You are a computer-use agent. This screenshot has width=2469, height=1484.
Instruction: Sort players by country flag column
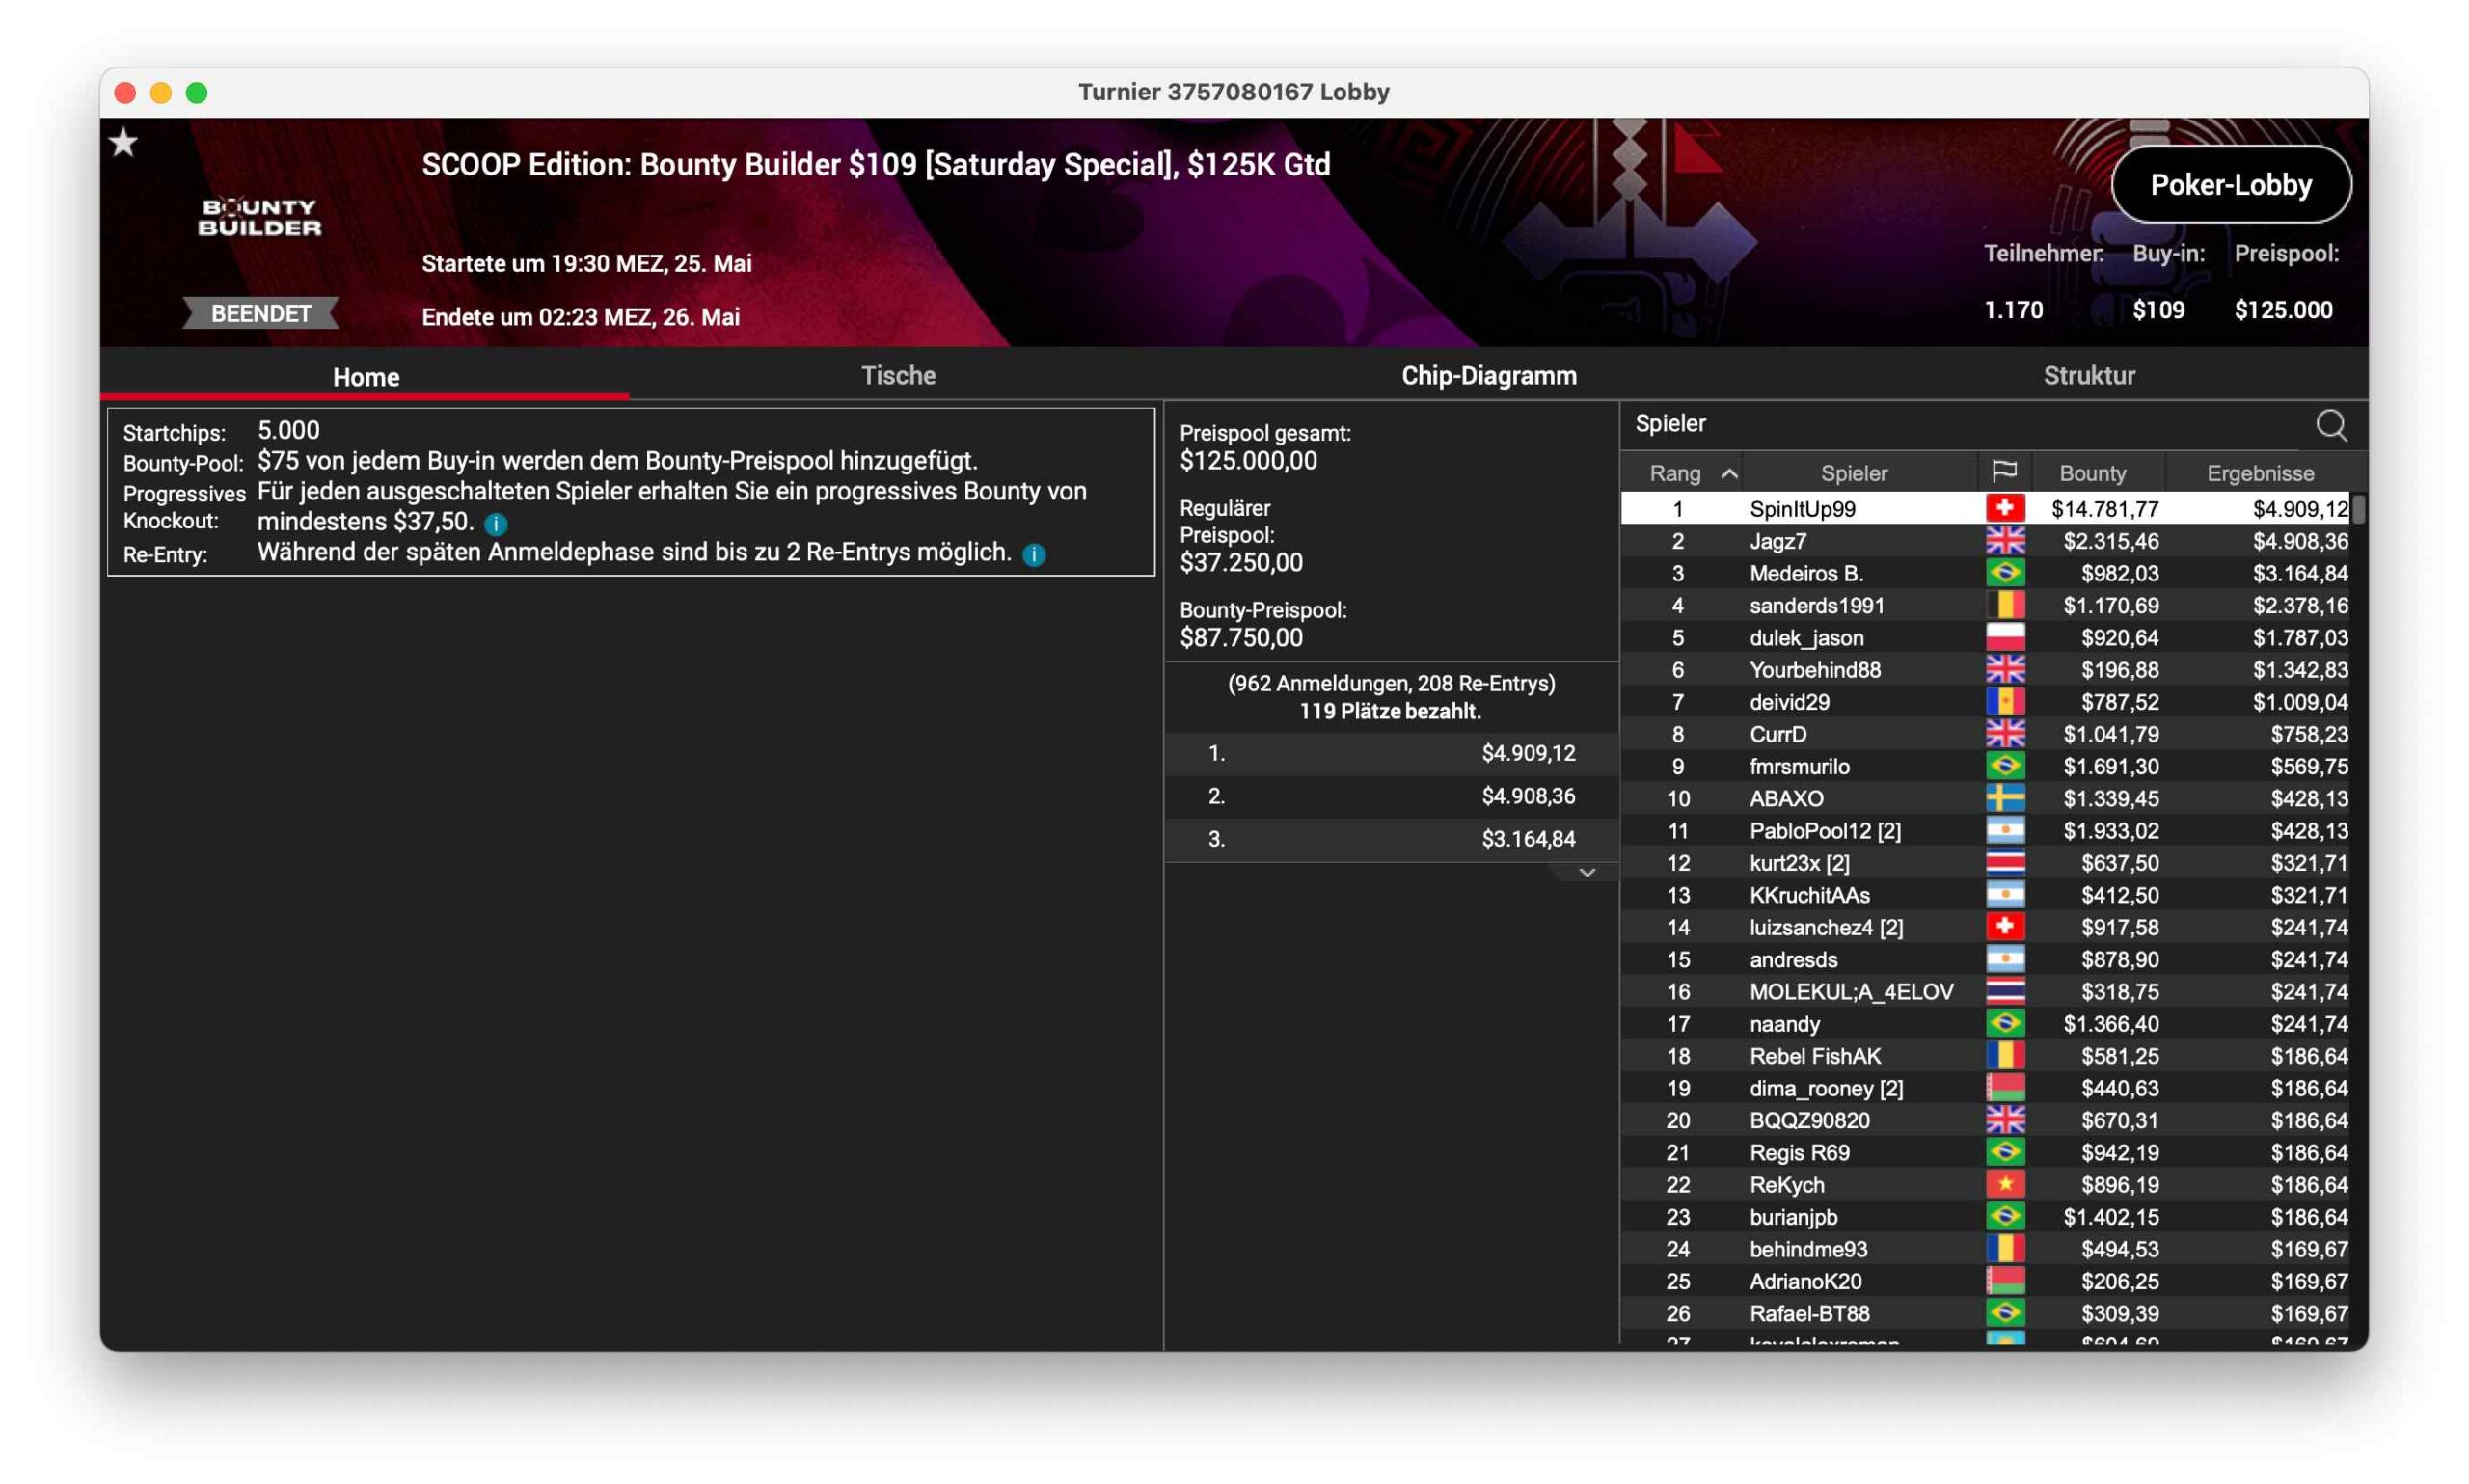pyautogui.click(x=2004, y=472)
